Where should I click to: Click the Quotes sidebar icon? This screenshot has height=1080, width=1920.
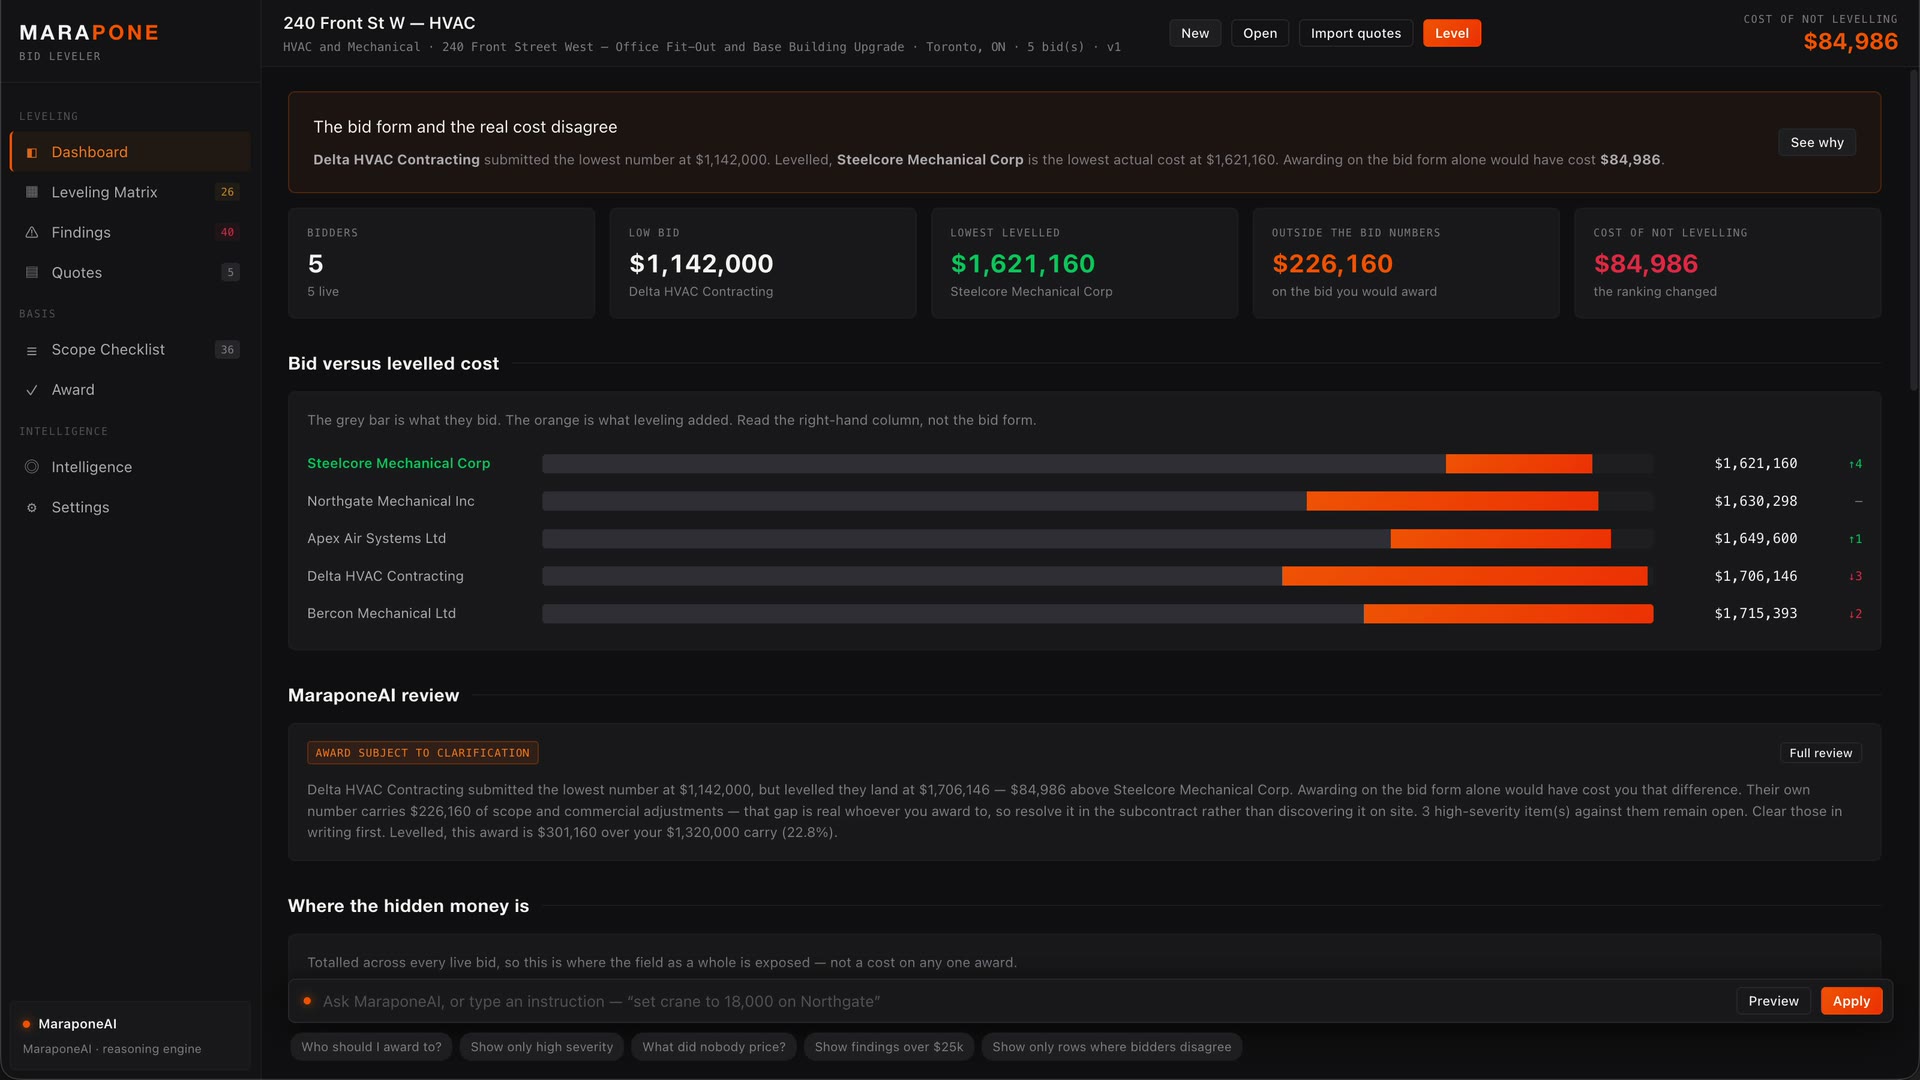coord(32,272)
